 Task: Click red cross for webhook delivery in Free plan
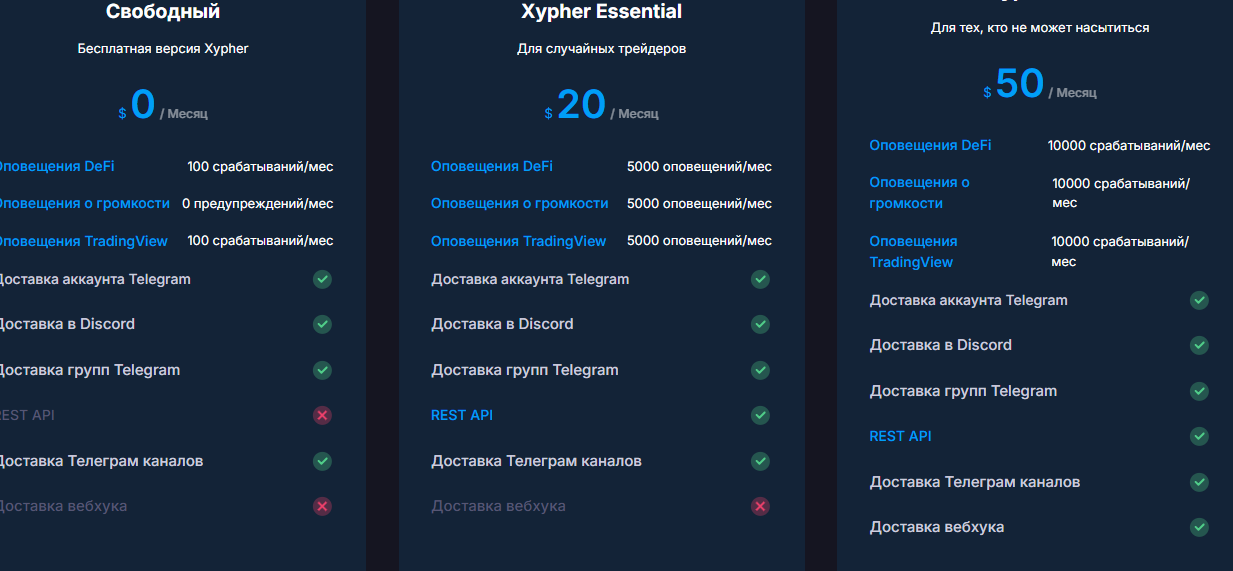coord(322,507)
